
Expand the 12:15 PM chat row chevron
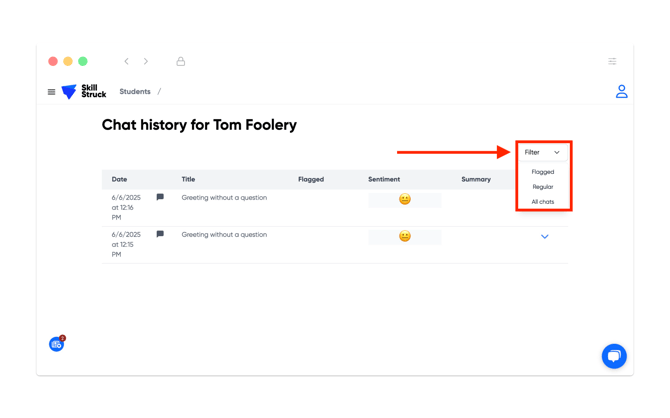pos(544,236)
